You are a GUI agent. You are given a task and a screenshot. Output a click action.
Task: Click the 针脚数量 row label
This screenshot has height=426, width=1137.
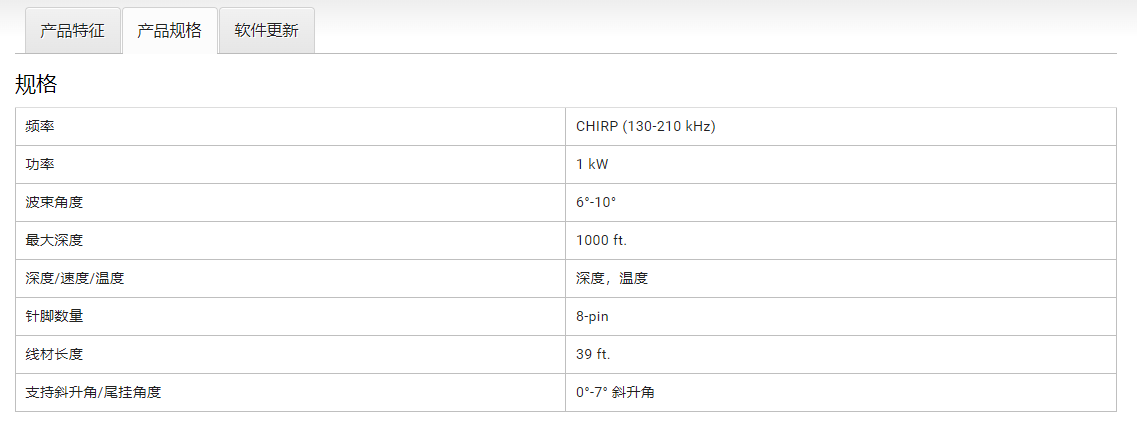pos(54,317)
